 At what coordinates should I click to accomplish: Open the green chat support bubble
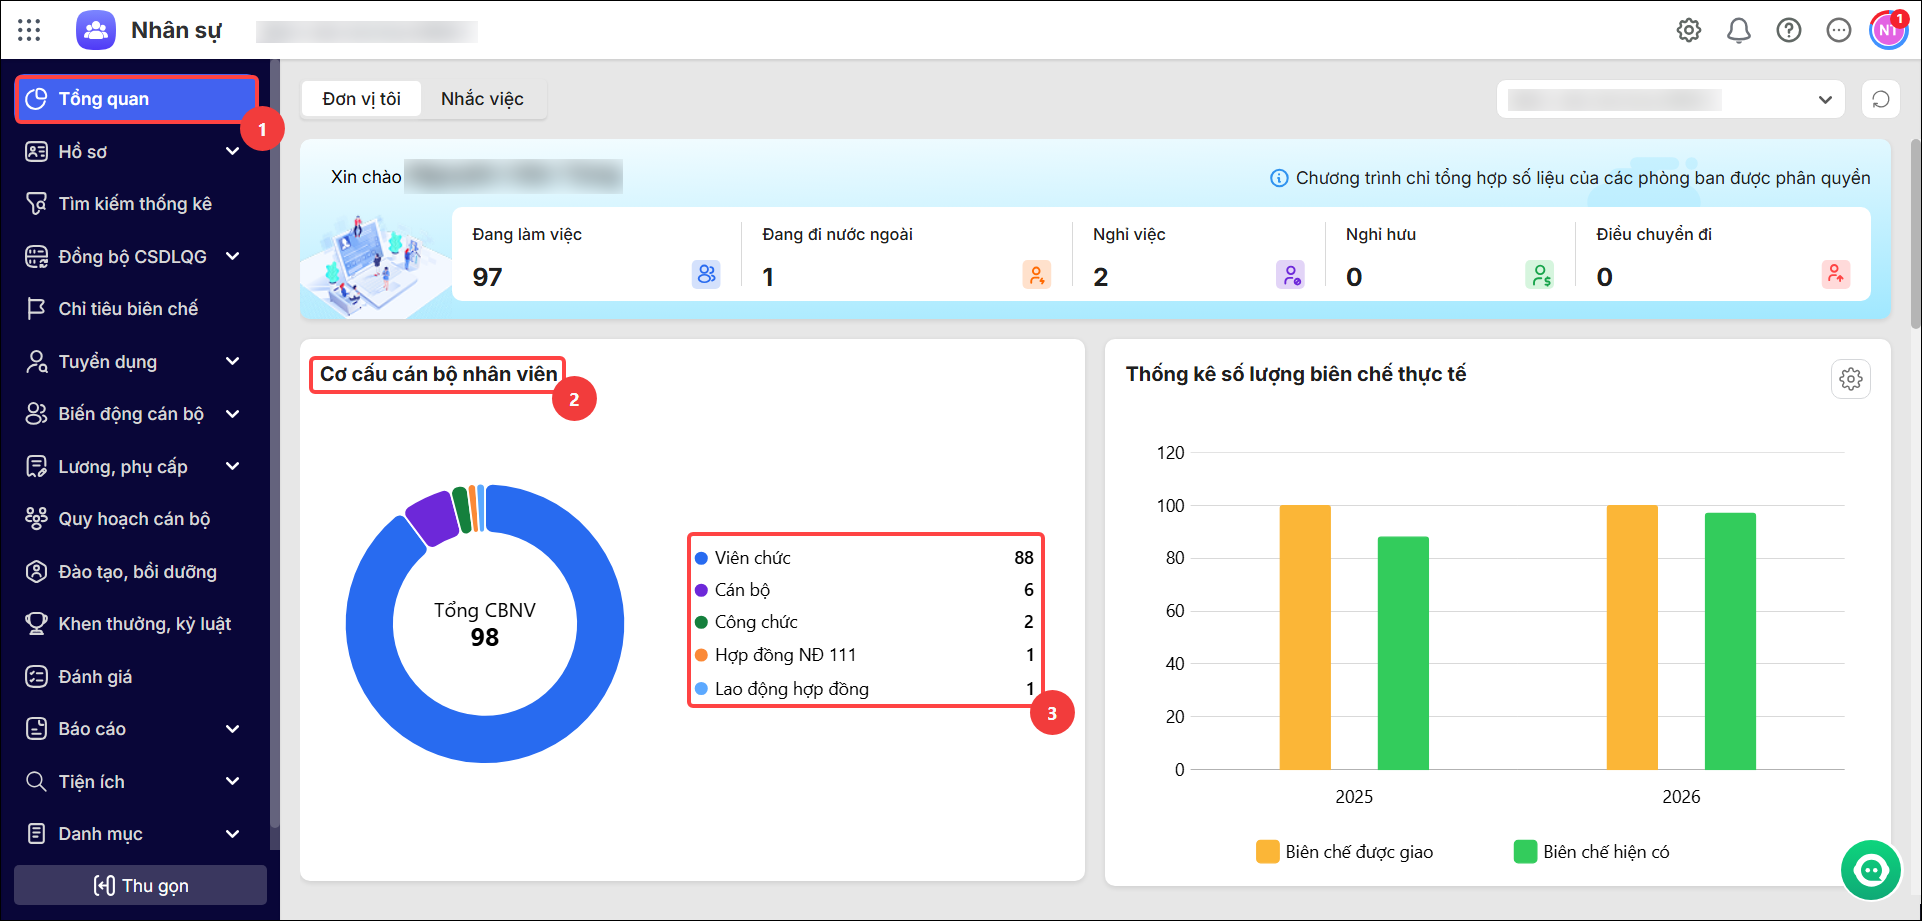1871,870
